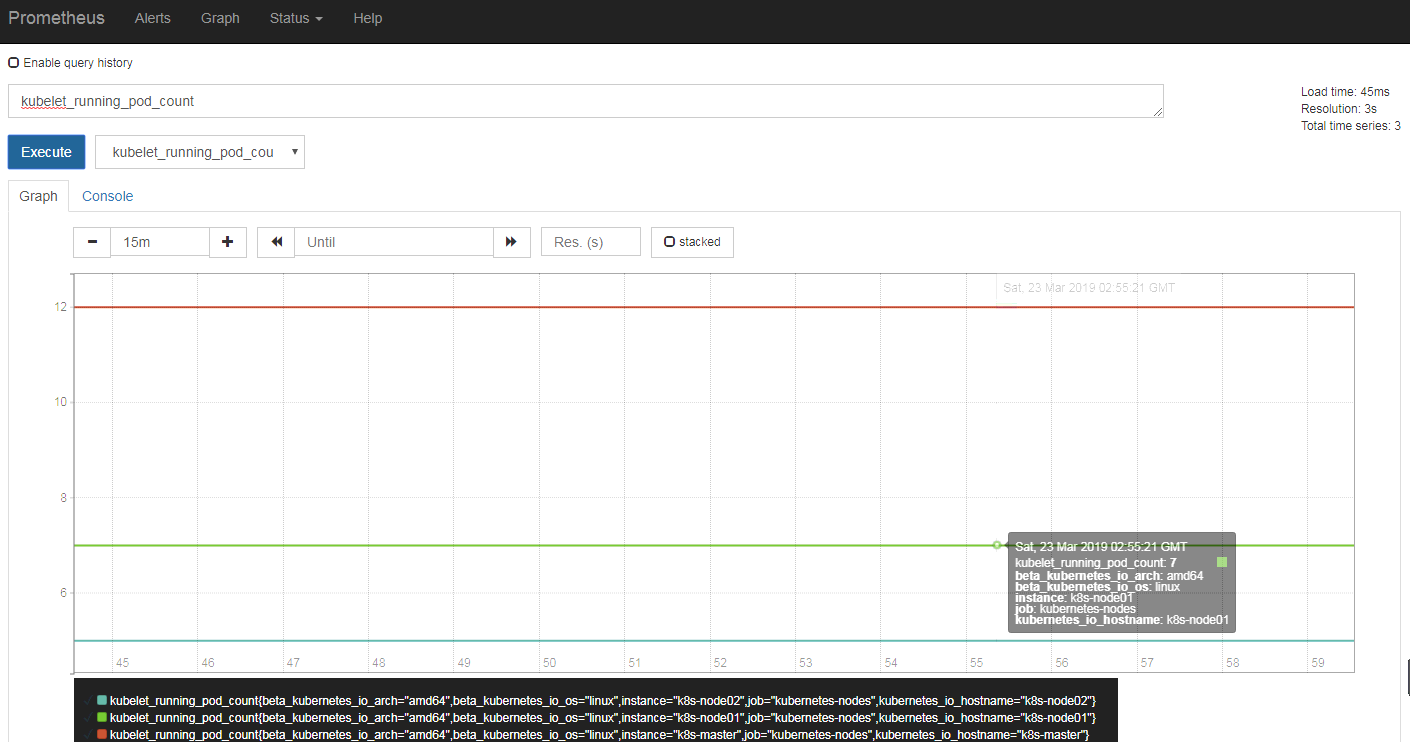The height and width of the screenshot is (743, 1410).
Task: Click the red k8s-master legend color swatch
Action: [102, 735]
